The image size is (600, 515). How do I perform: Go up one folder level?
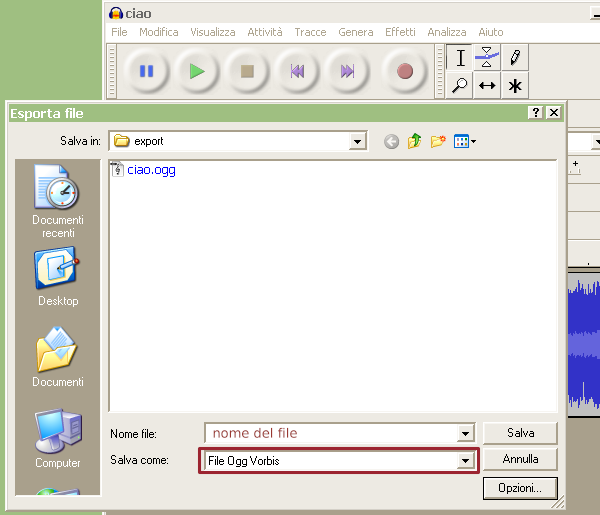click(415, 142)
